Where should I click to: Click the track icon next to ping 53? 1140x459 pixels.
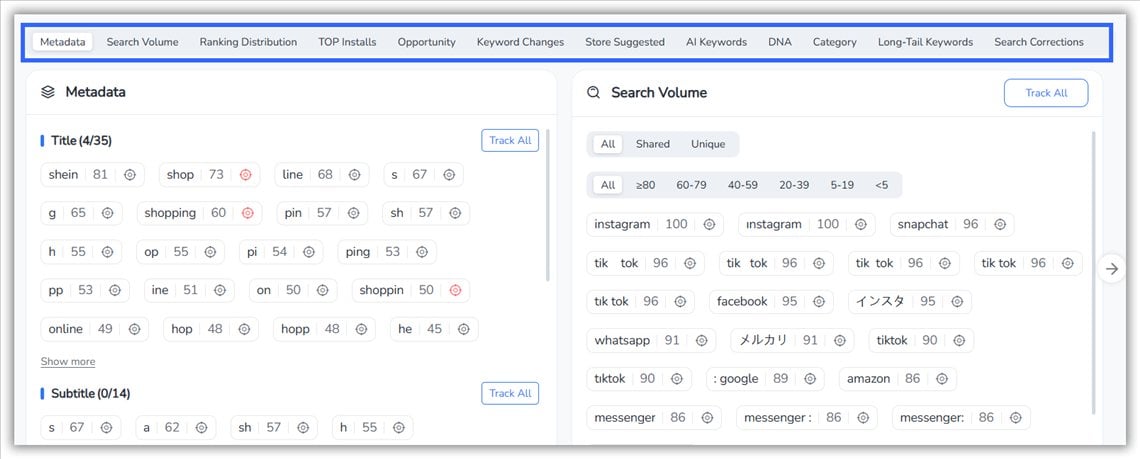coord(422,252)
